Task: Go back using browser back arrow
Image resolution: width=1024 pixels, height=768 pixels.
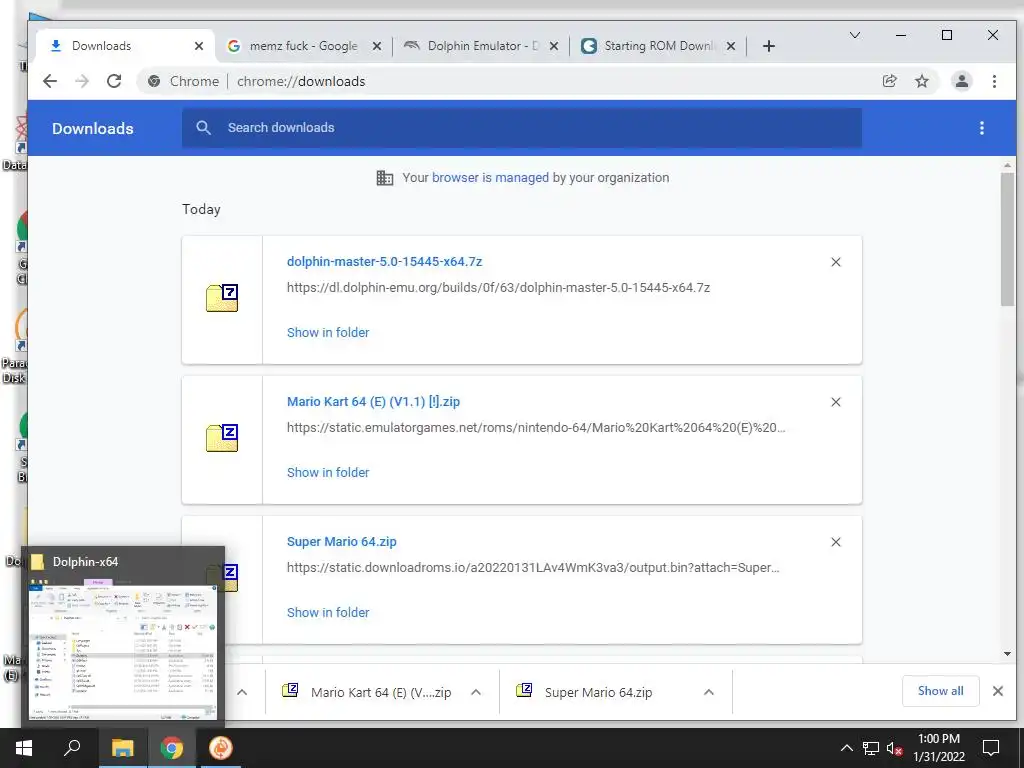Action: [x=50, y=81]
